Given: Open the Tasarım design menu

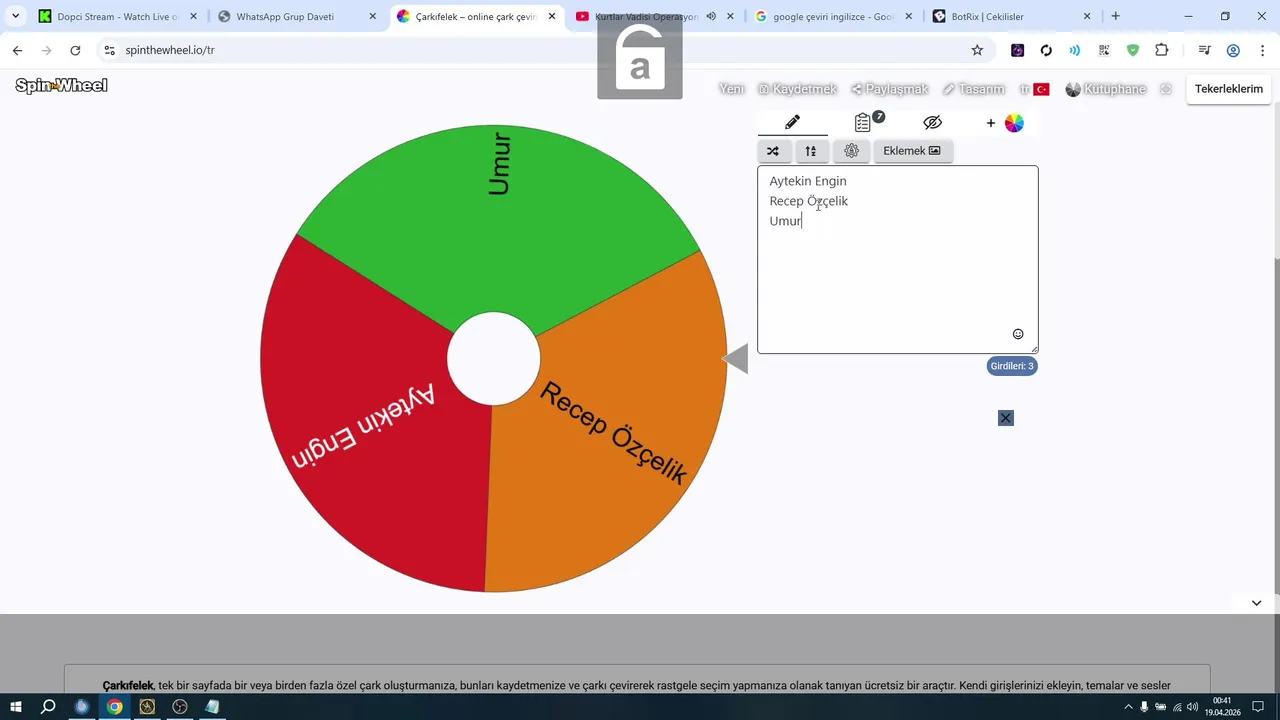Looking at the screenshot, I should point(974,89).
